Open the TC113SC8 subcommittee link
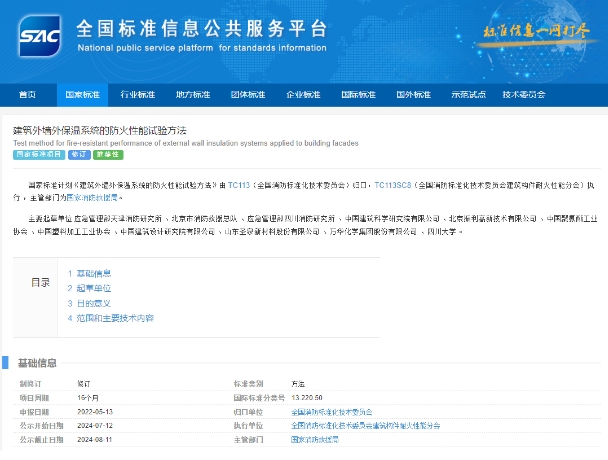The height and width of the screenshot is (460, 608). tap(392, 185)
